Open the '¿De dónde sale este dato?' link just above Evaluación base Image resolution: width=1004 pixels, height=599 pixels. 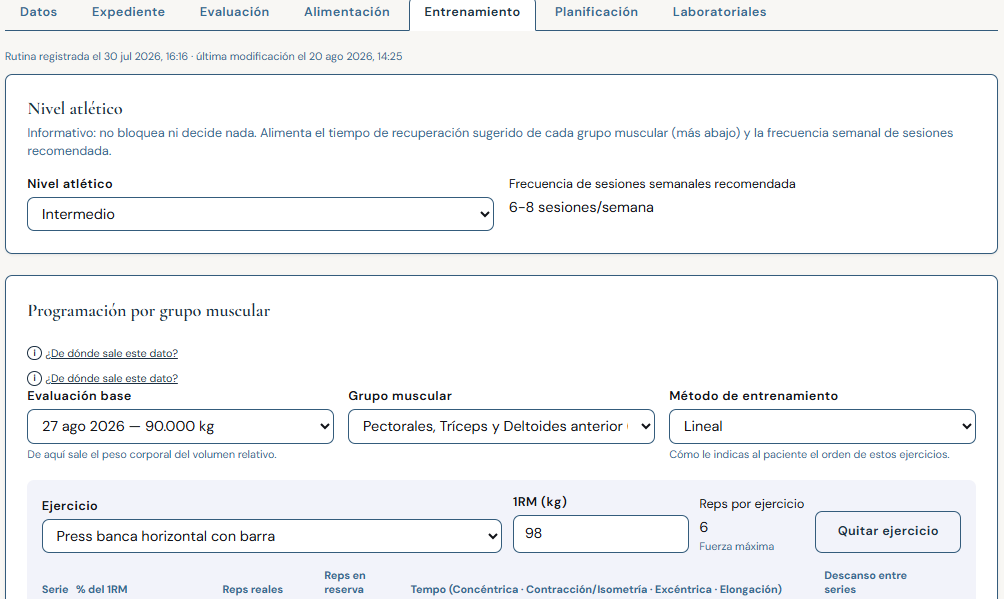111,378
